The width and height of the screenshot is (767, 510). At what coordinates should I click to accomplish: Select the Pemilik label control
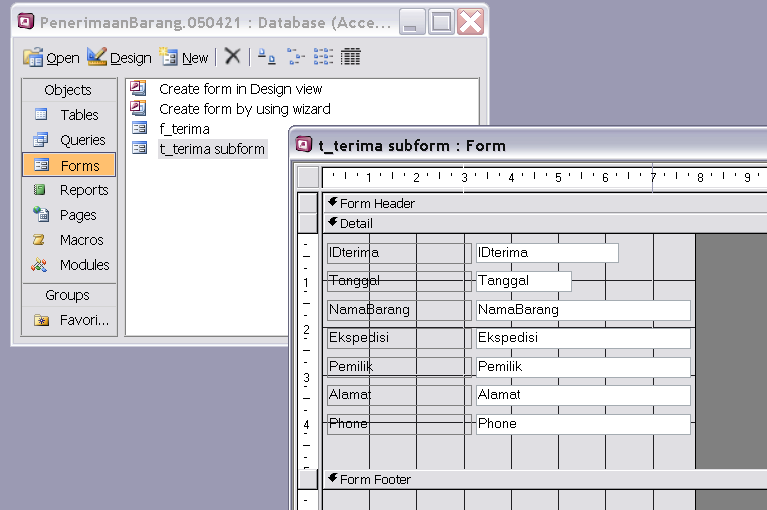tap(399, 367)
